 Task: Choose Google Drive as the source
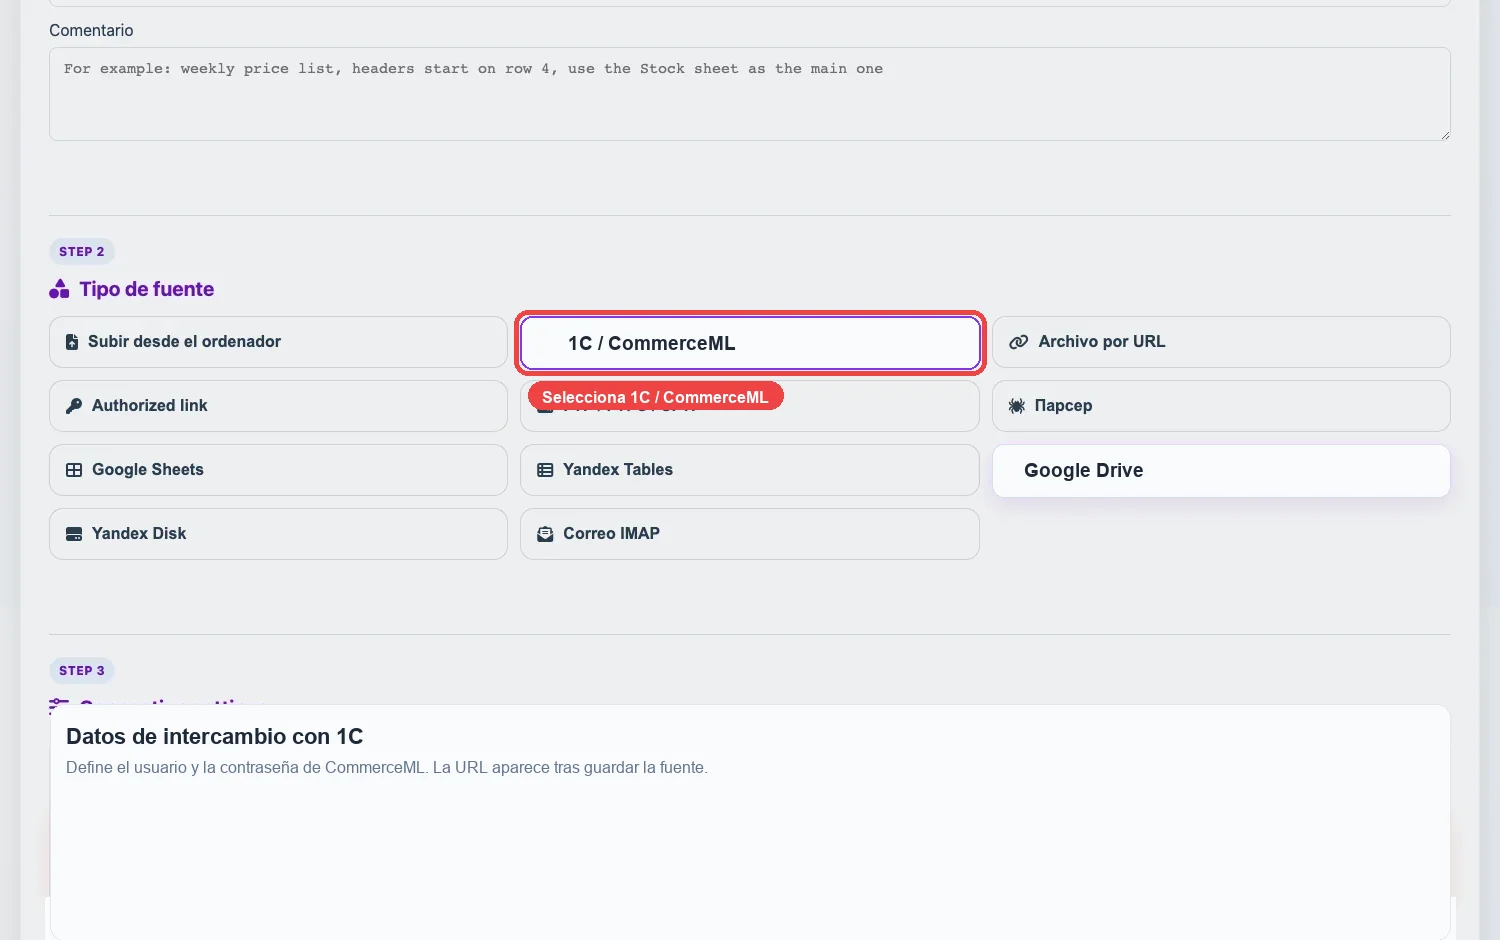pyautogui.click(x=1221, y=471)
